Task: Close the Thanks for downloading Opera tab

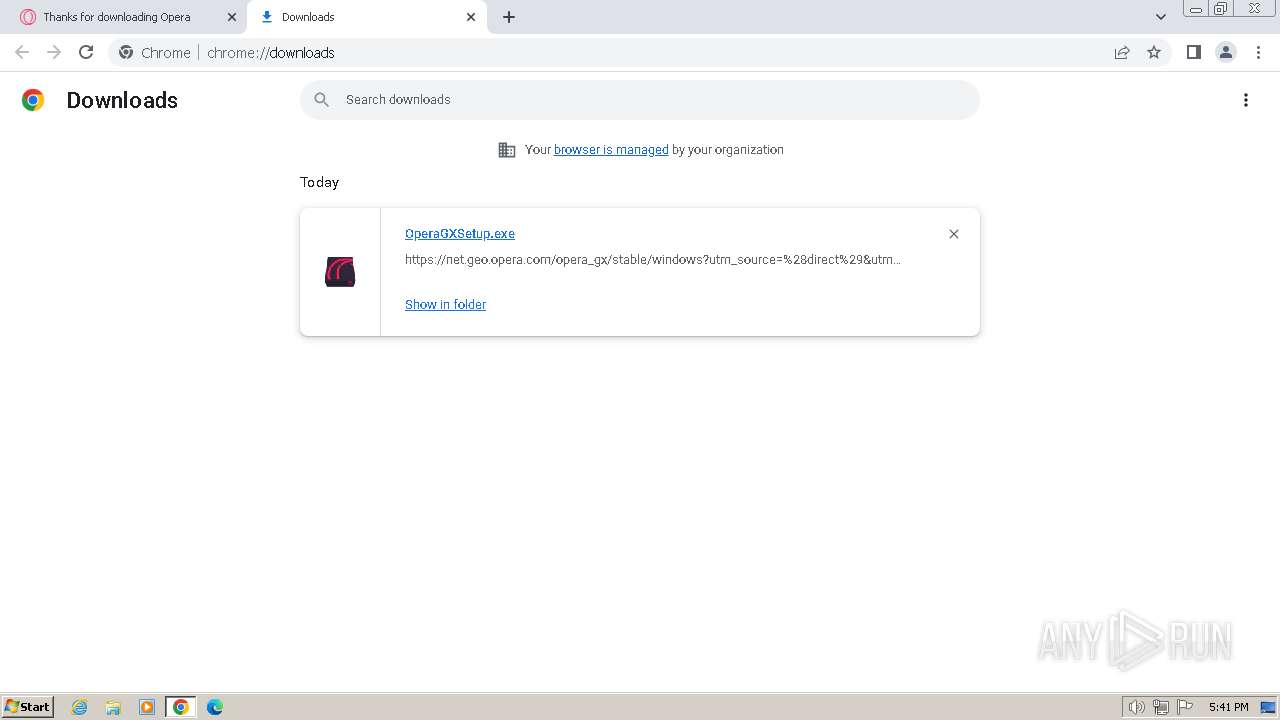Action: [x=232, y=17]
